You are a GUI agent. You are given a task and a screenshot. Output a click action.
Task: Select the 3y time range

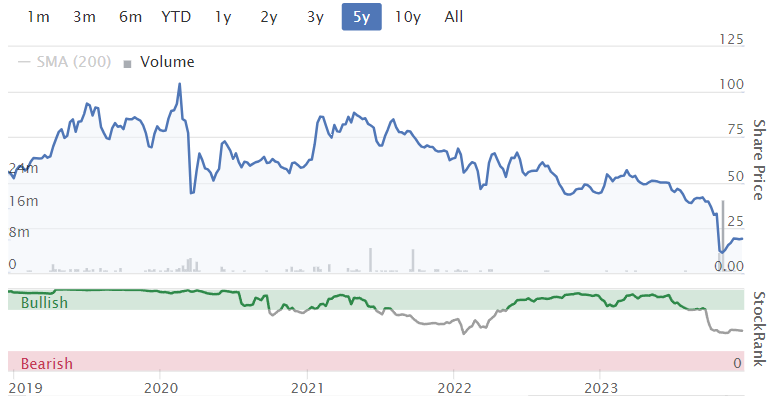click(315, 17)
